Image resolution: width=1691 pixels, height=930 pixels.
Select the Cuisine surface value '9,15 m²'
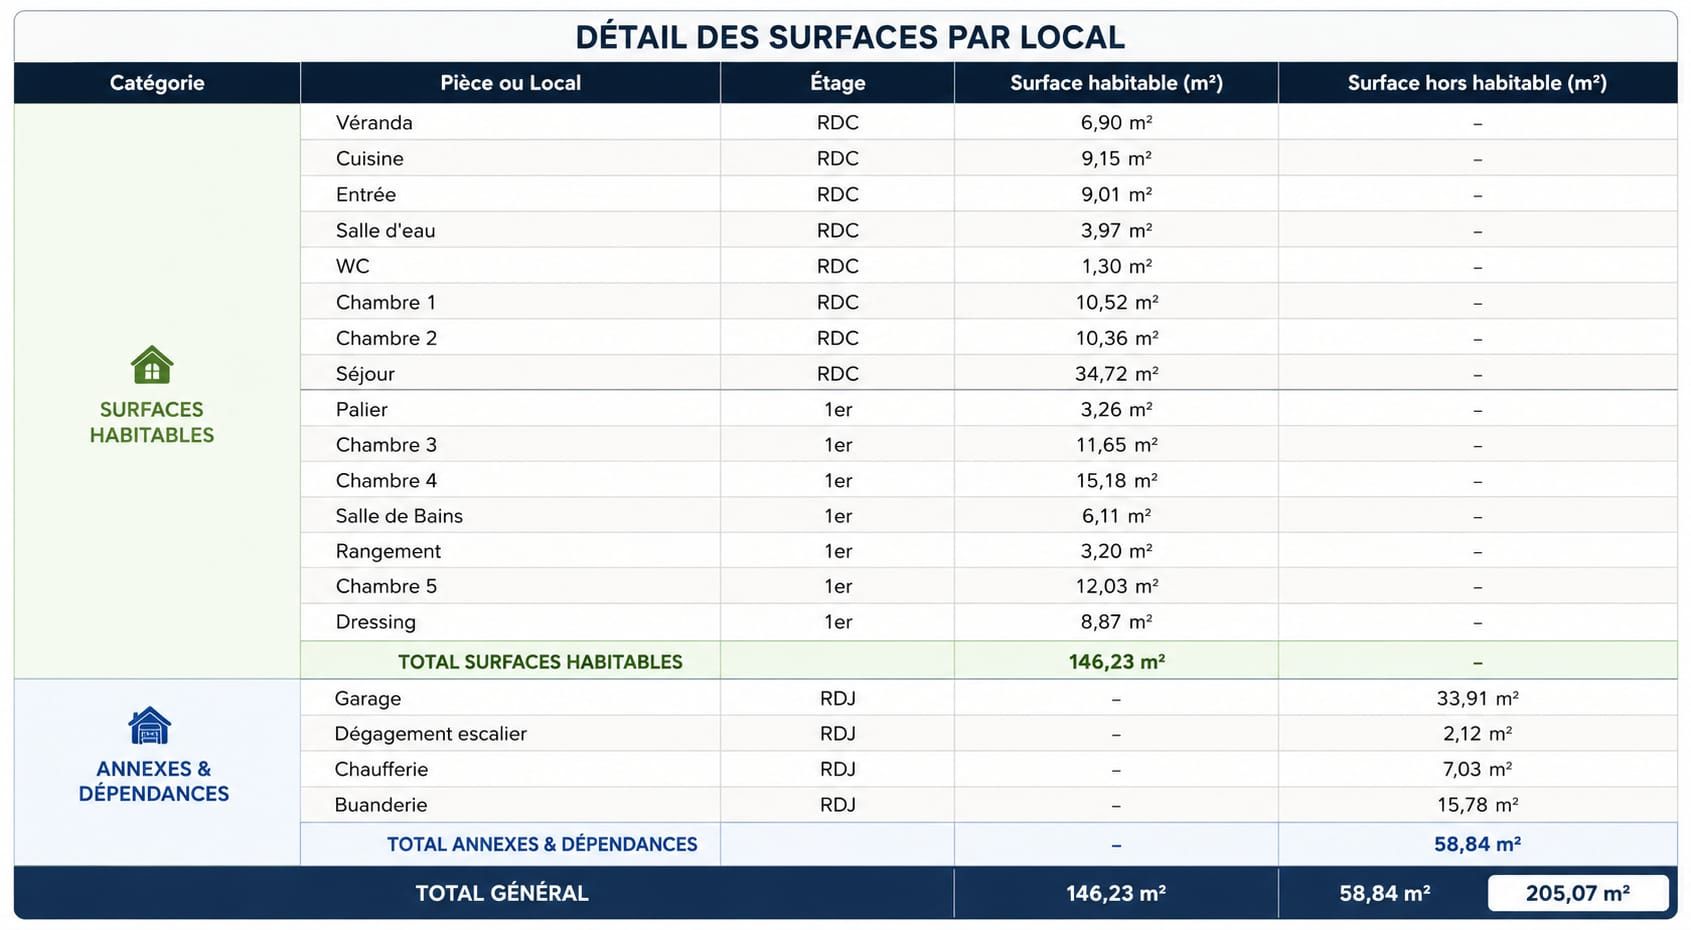click(x=1116, y=159)
